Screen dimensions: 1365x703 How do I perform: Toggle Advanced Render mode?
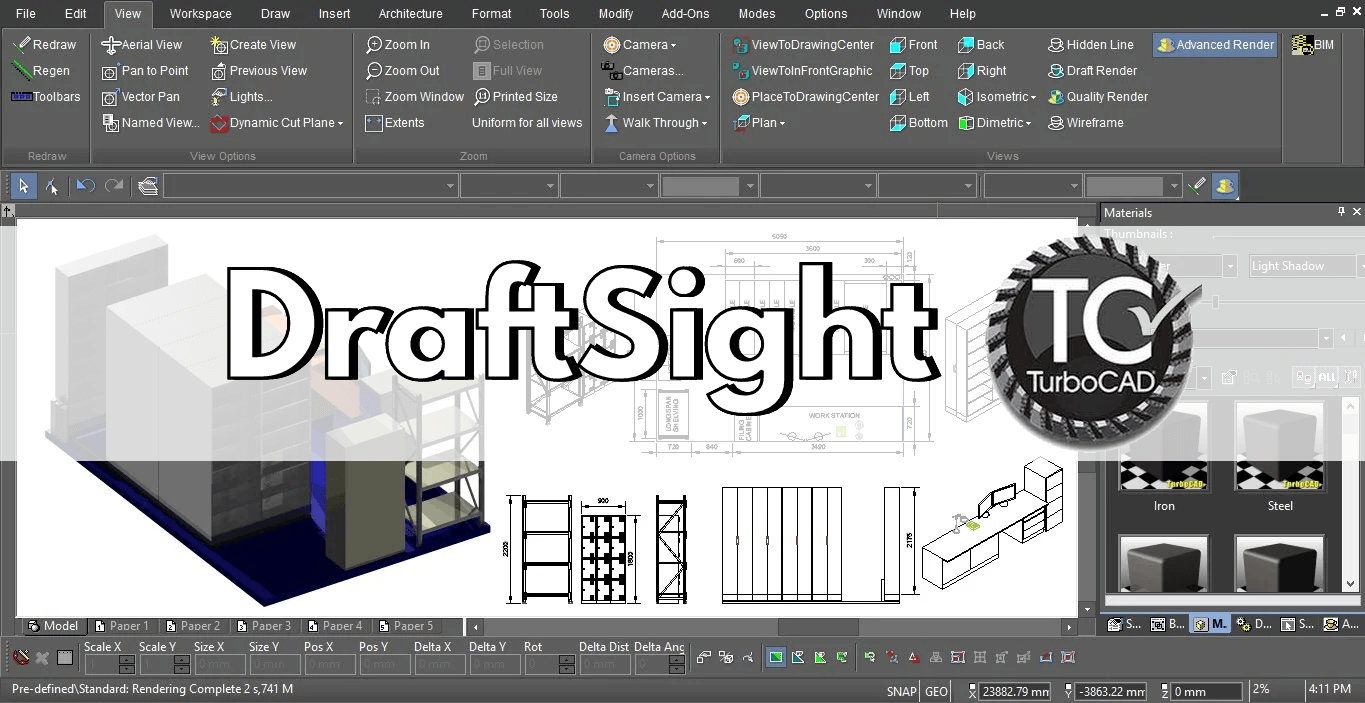[1214, 45]
